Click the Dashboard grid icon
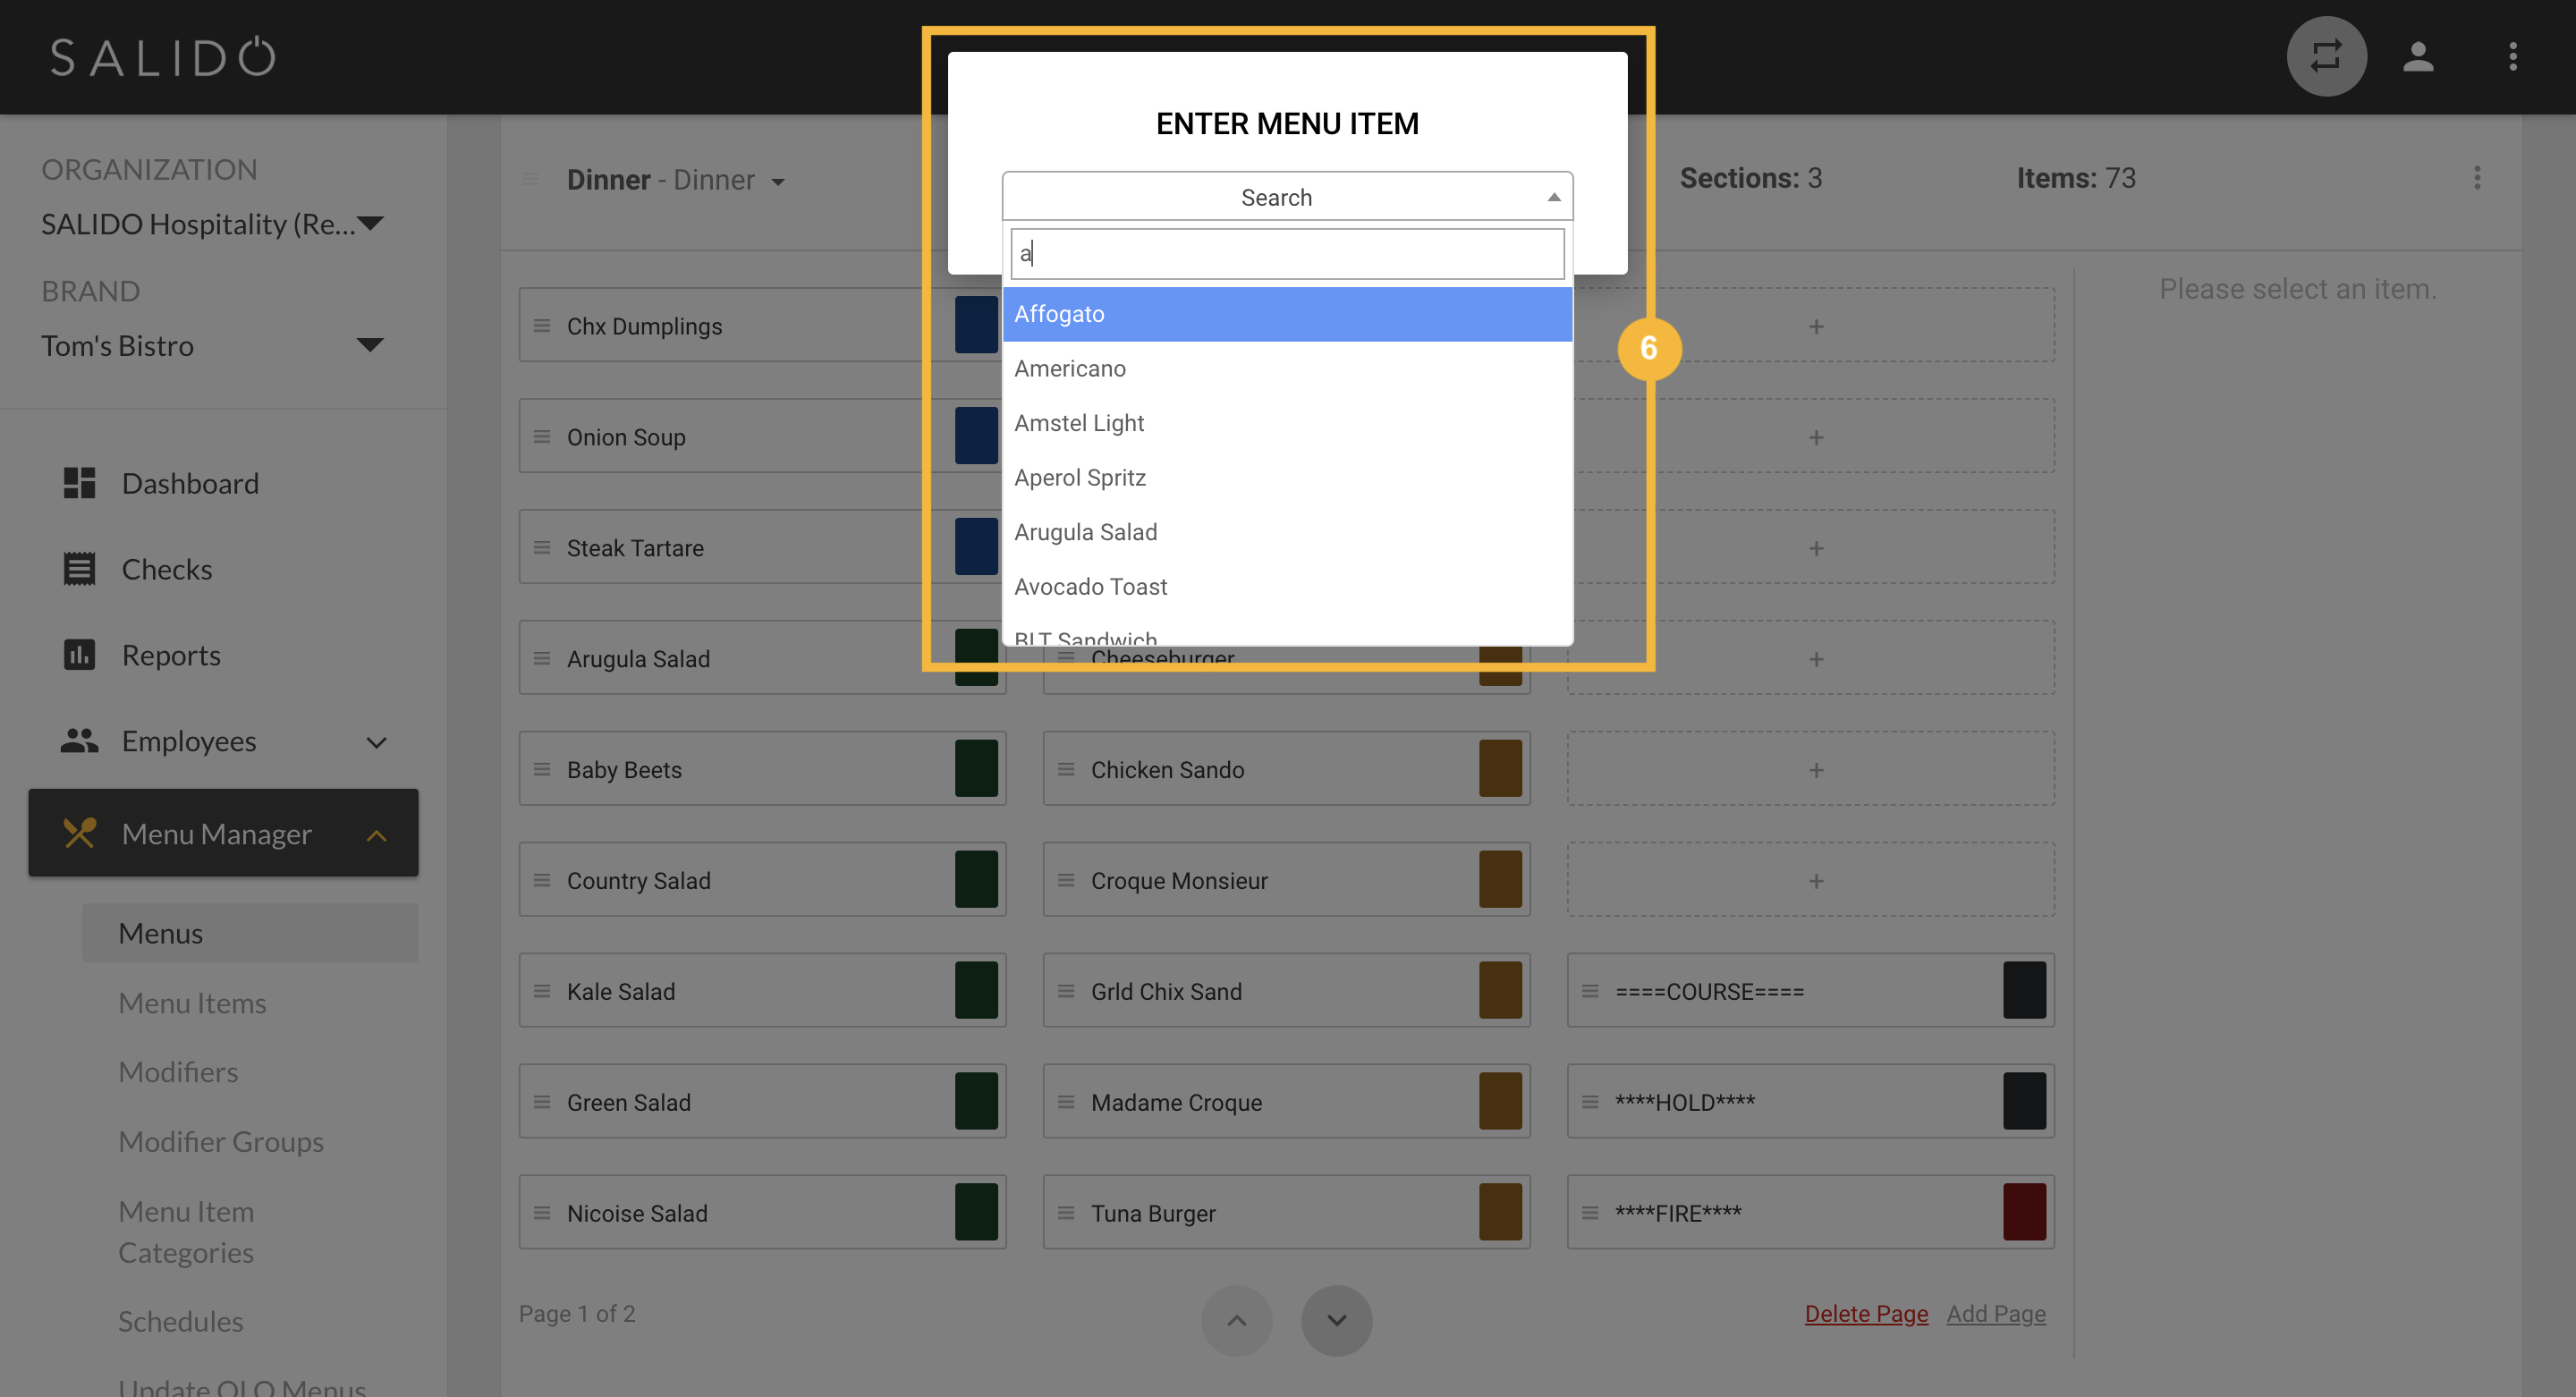 click(79, 483)
